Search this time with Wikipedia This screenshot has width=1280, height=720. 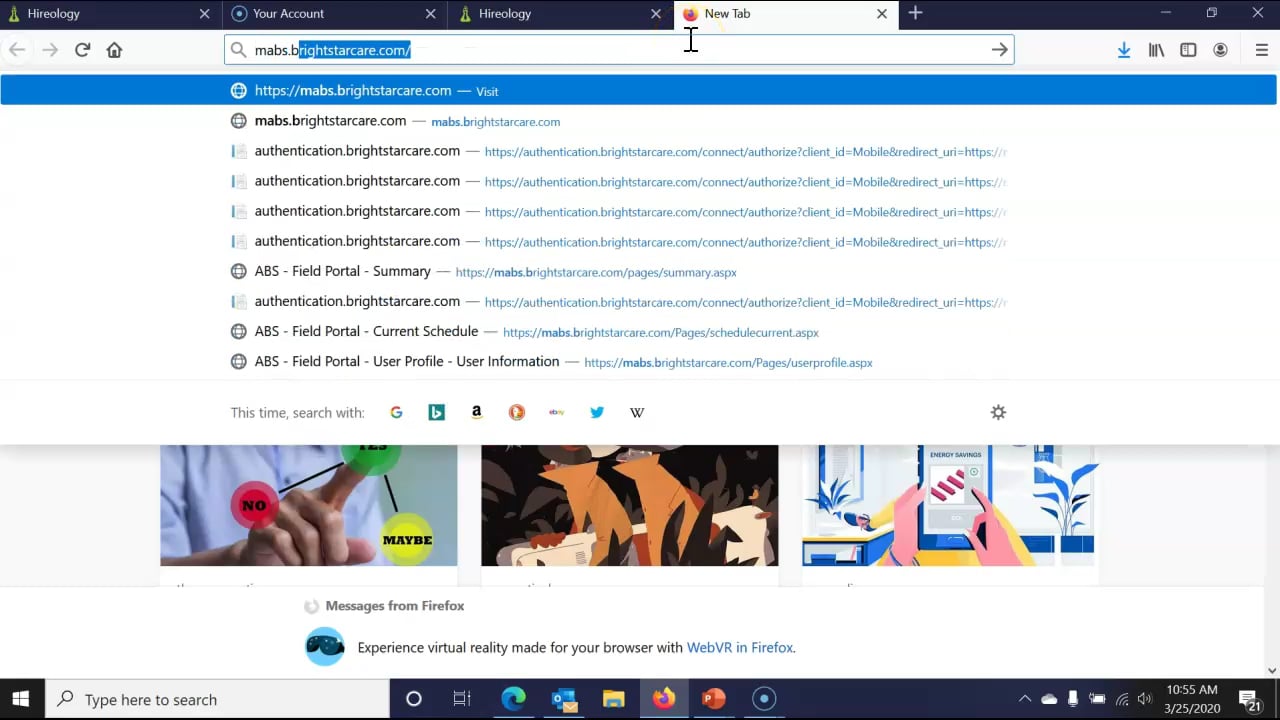coord(637,412)
